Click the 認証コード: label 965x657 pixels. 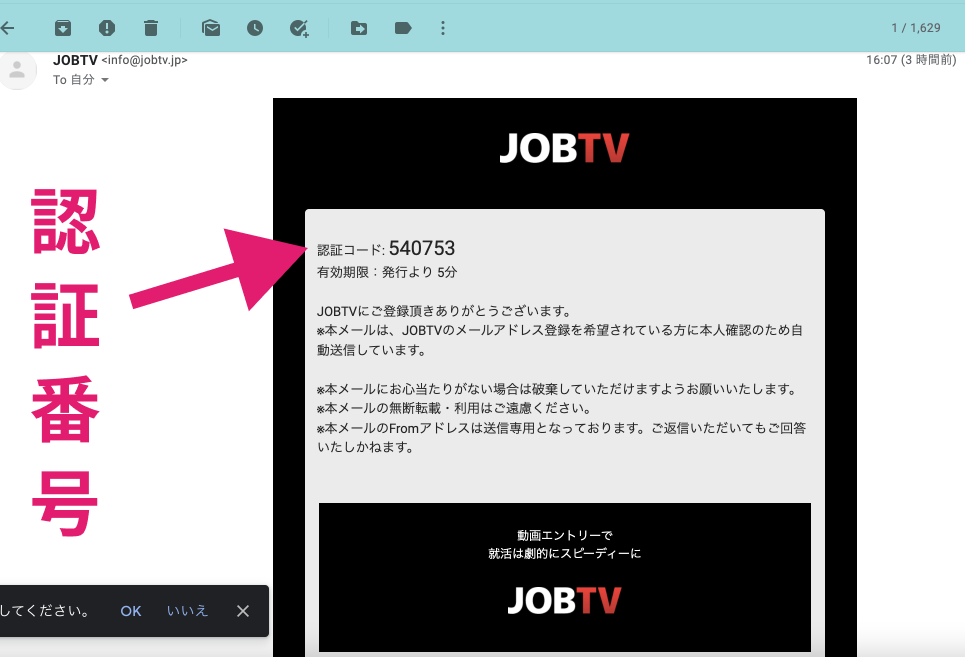pos(351,250)
